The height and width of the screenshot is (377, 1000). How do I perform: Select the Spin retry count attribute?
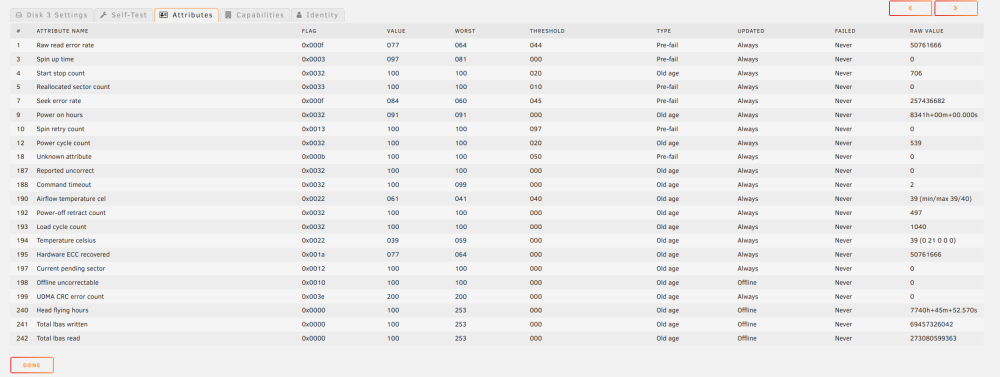pyautogui.click(x=61, y=129)
